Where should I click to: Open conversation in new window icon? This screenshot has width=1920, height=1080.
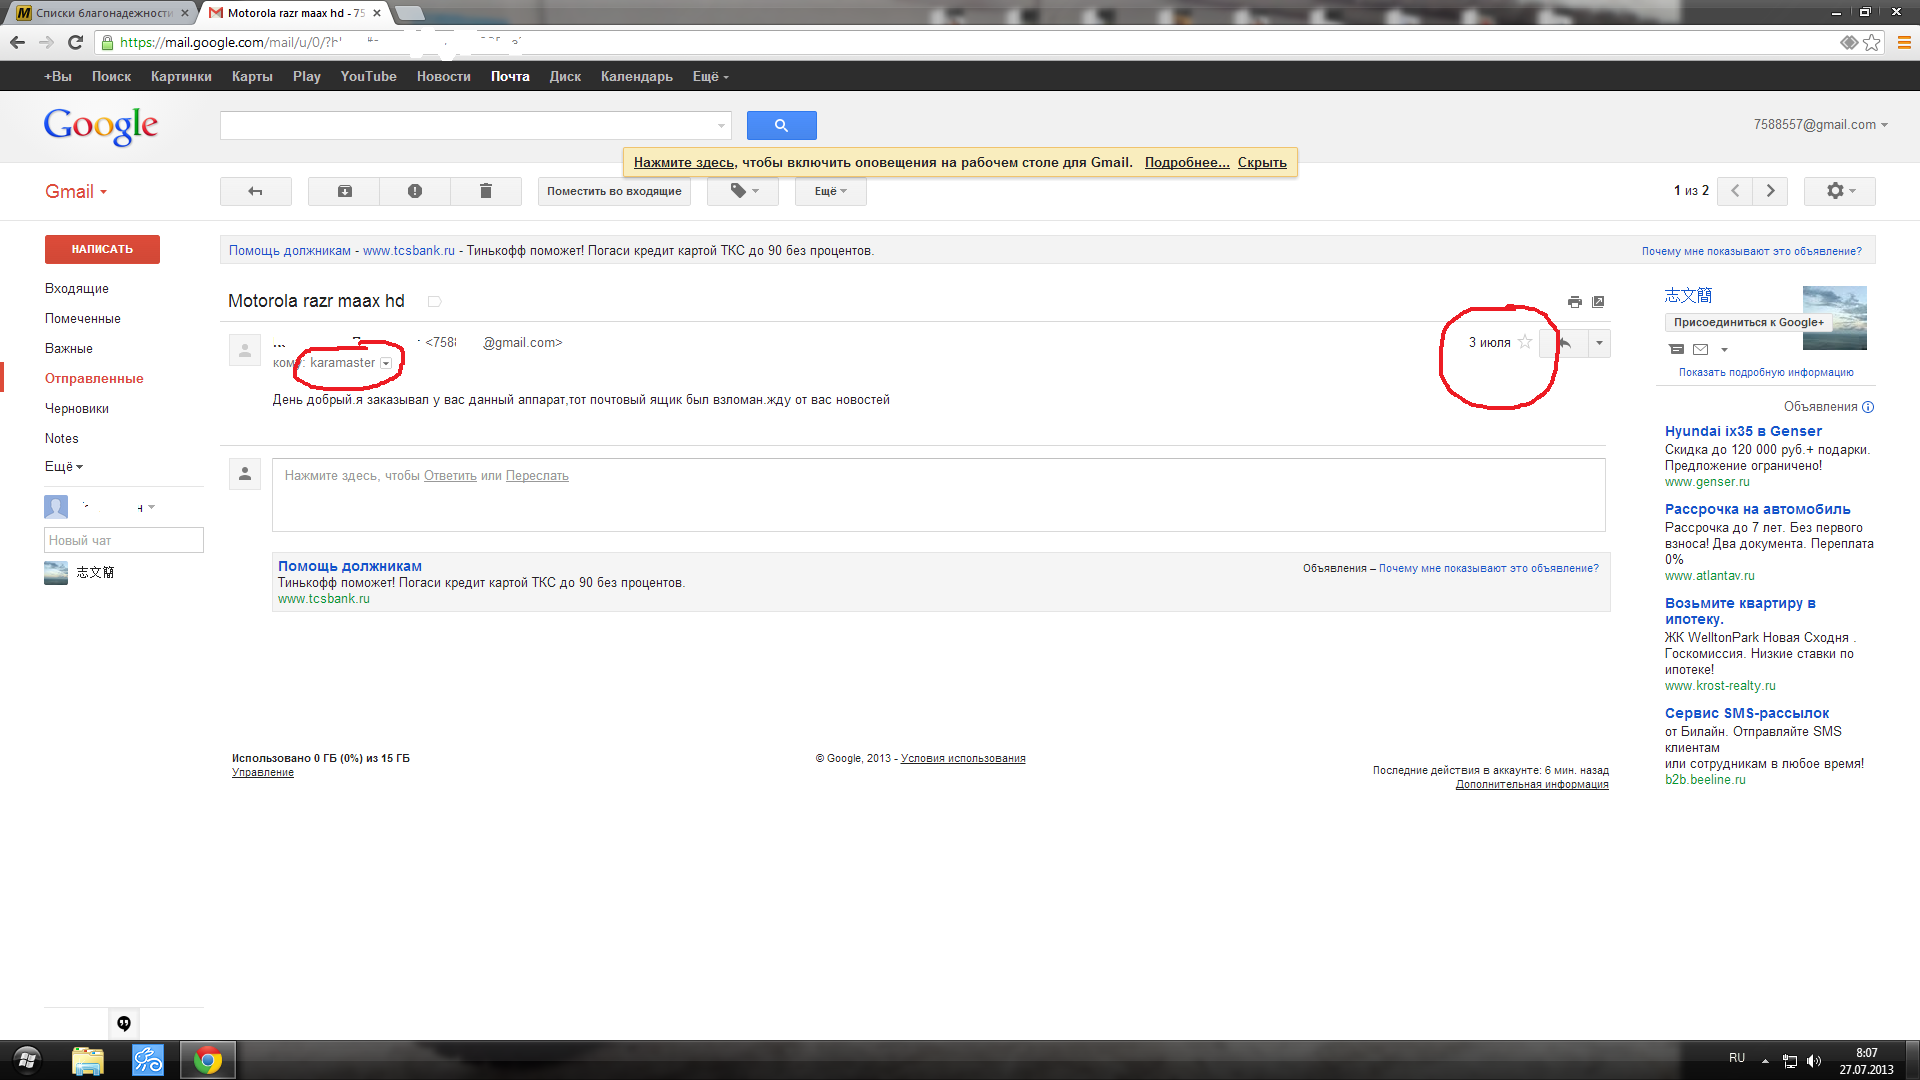(x=1598, y=302)
